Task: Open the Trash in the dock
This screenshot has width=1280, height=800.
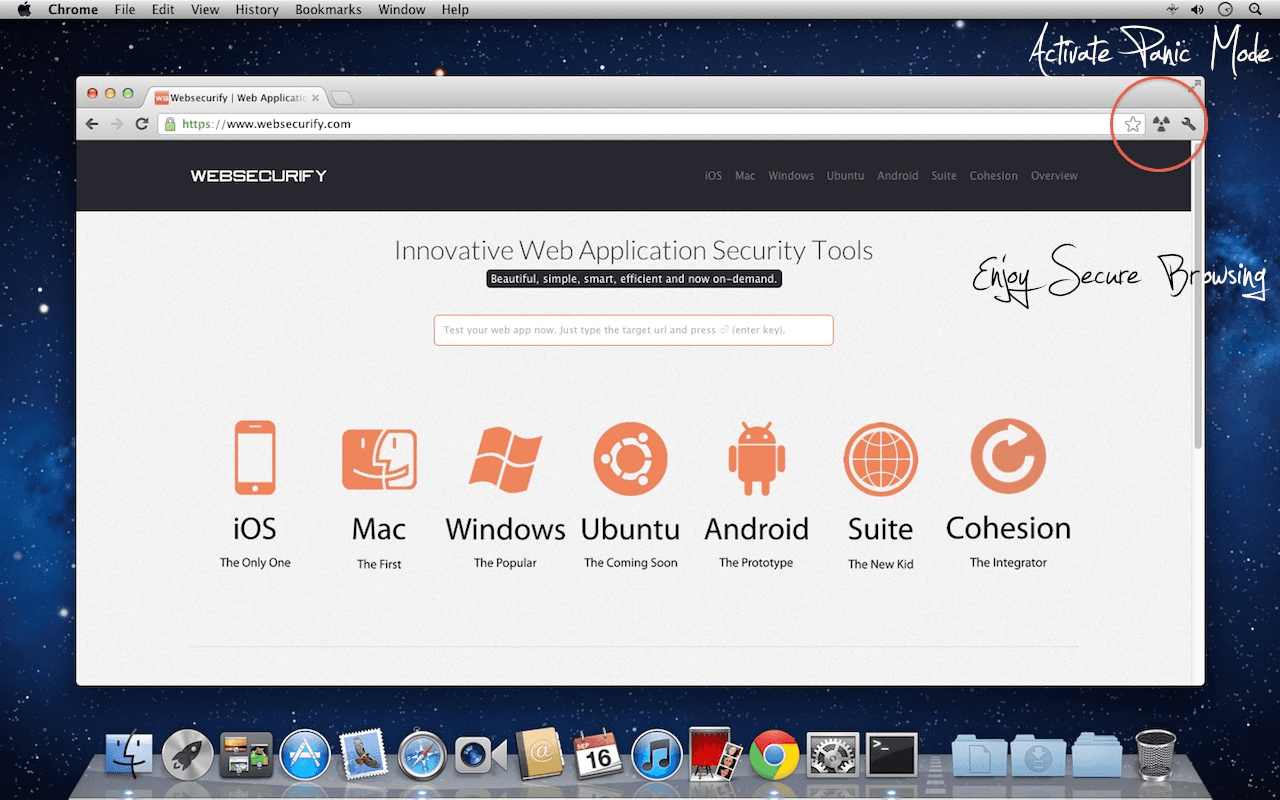Action: point(1156,755)
